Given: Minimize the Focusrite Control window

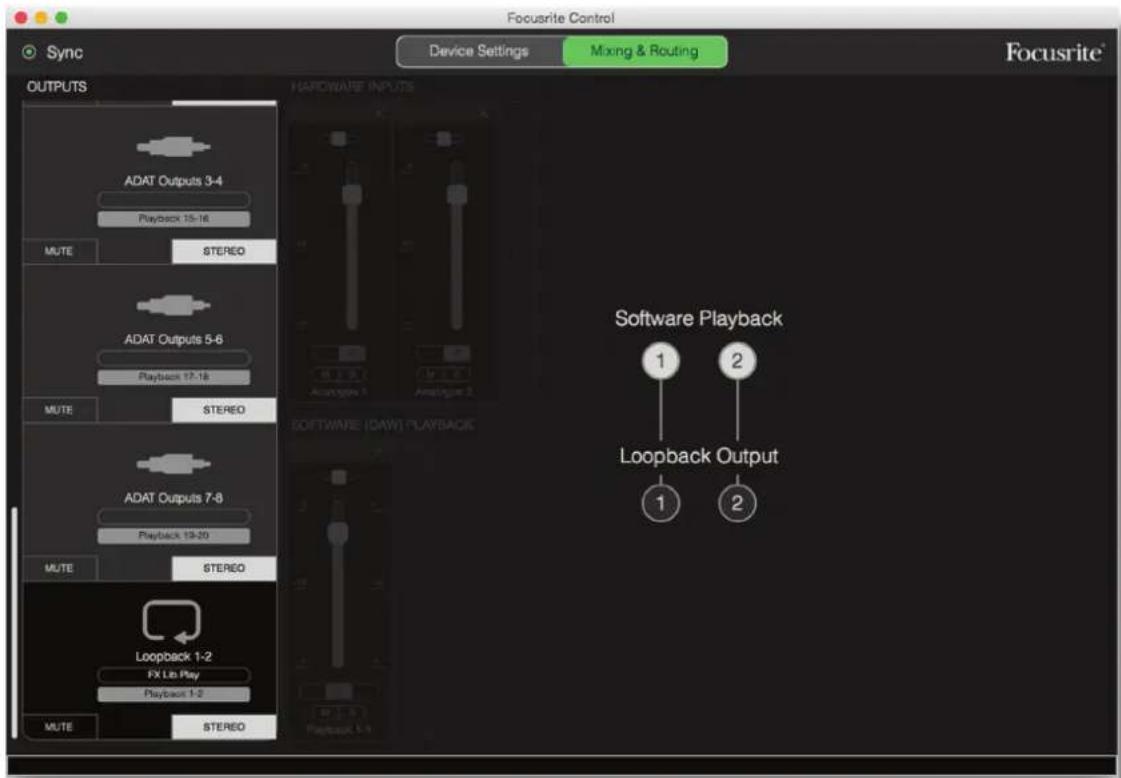Looking at the screenshot, I should [x=41, y=17].
